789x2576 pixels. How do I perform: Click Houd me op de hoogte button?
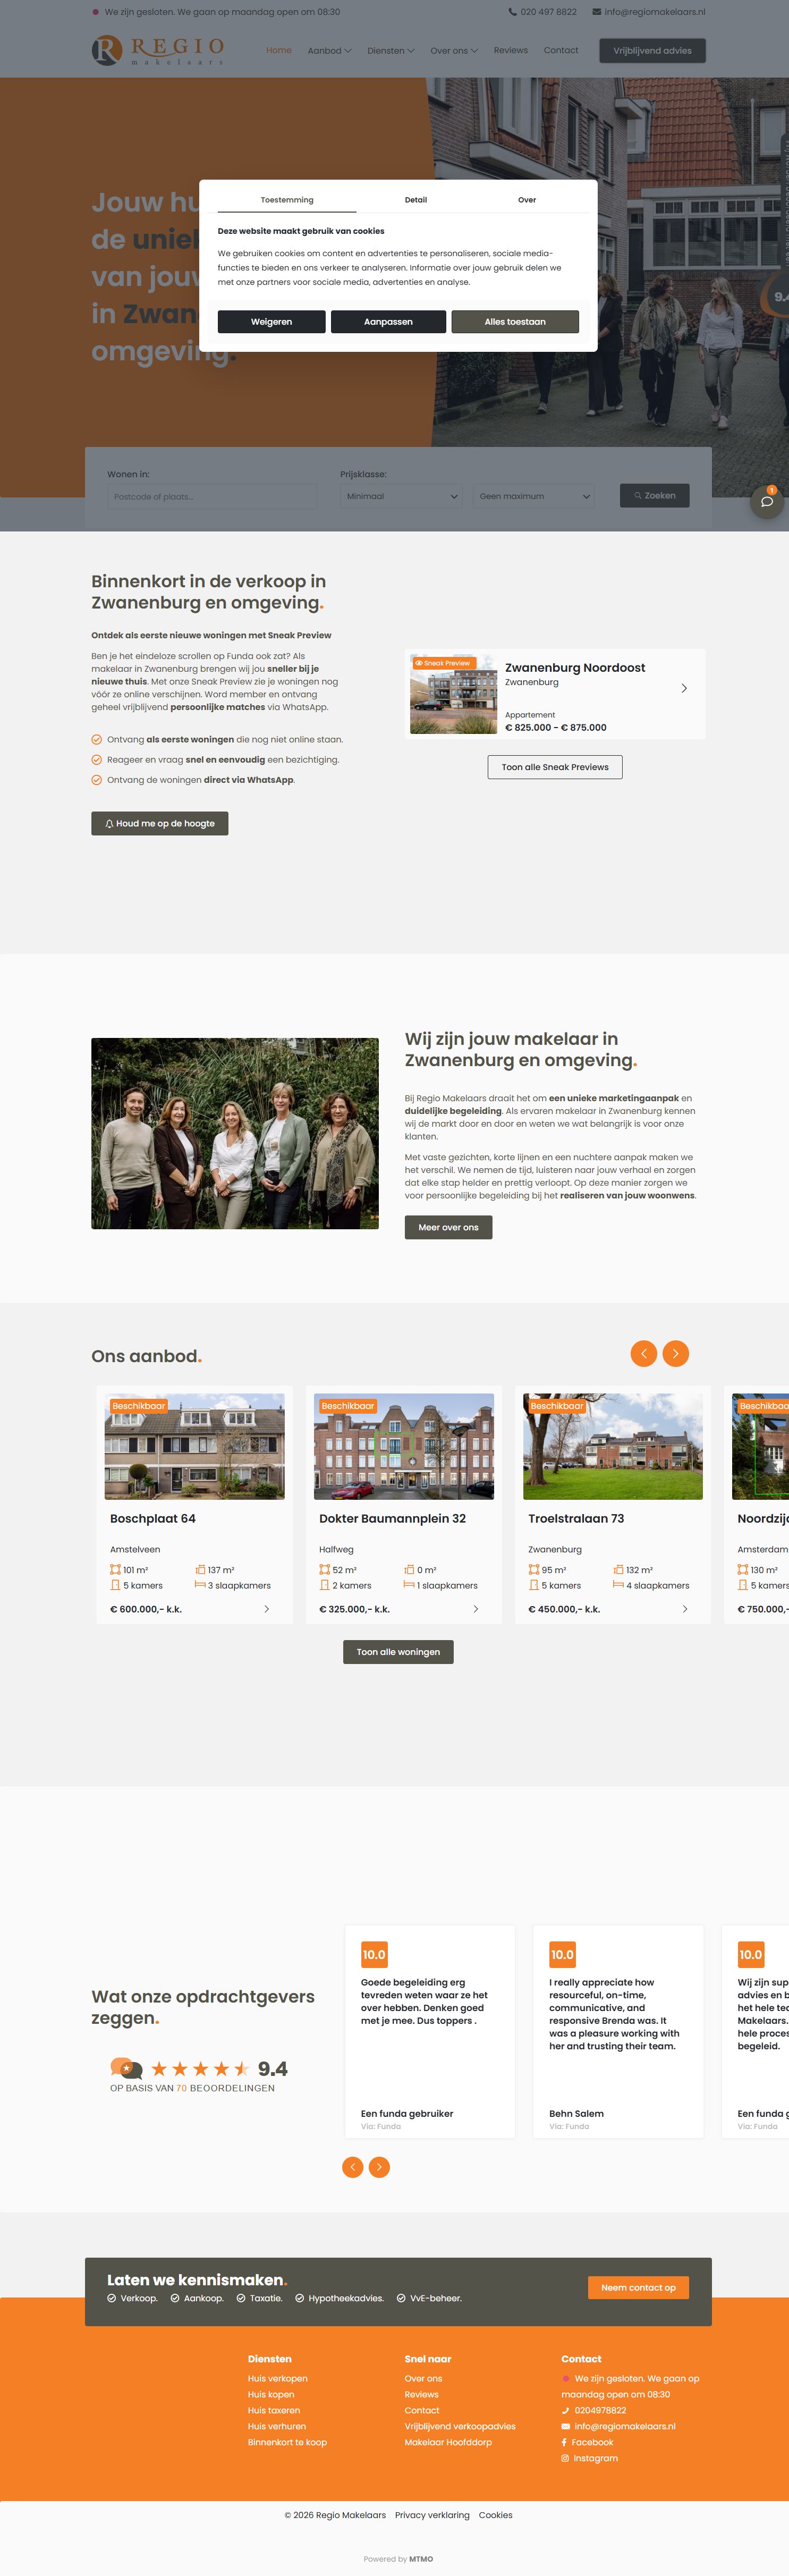click(160, 823)
